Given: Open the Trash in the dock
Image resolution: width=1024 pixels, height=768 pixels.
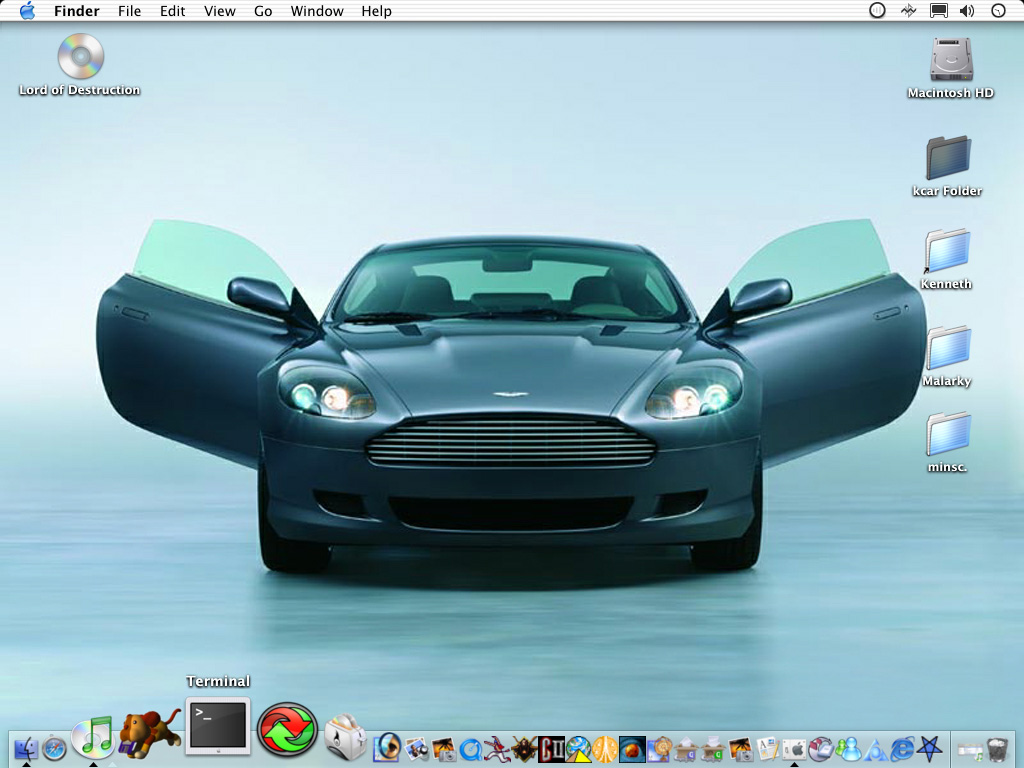Looking at the screenshot, I should [997, 747].
